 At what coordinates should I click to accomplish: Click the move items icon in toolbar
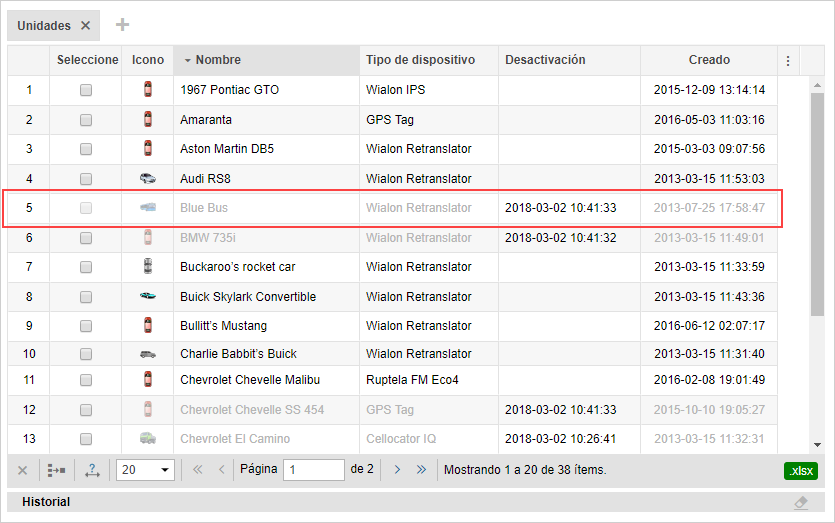(56, 469)
